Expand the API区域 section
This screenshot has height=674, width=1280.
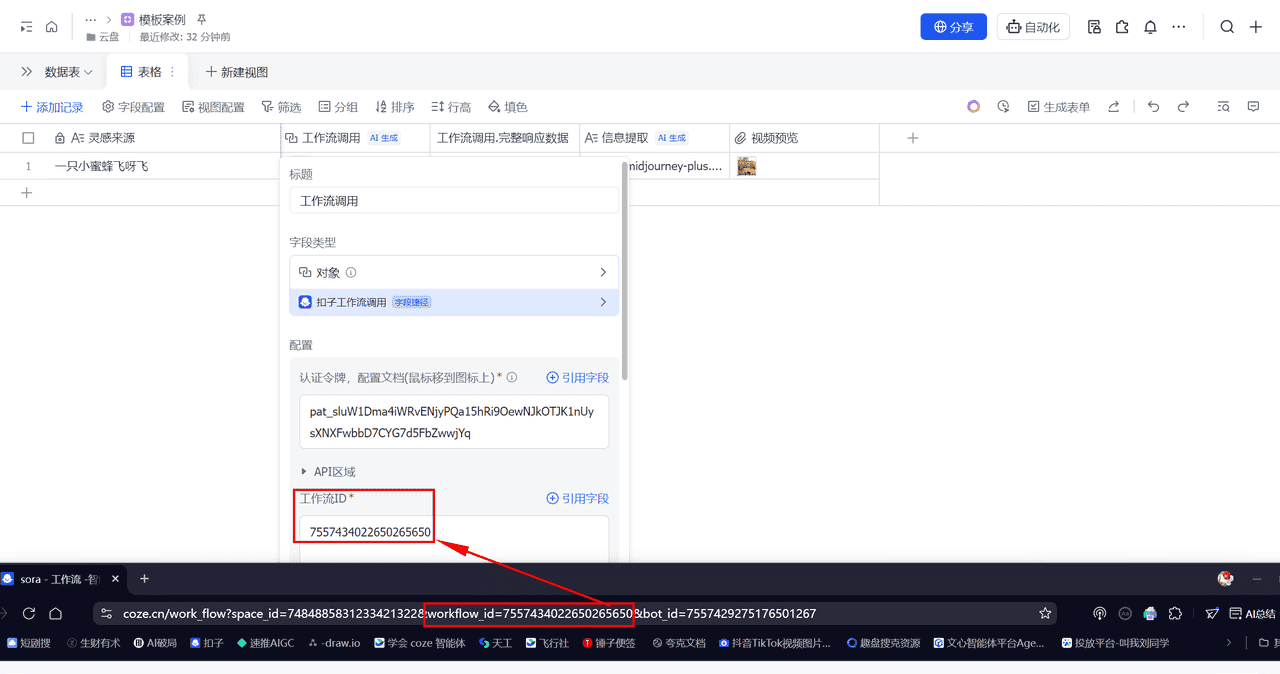click(330, 471)
